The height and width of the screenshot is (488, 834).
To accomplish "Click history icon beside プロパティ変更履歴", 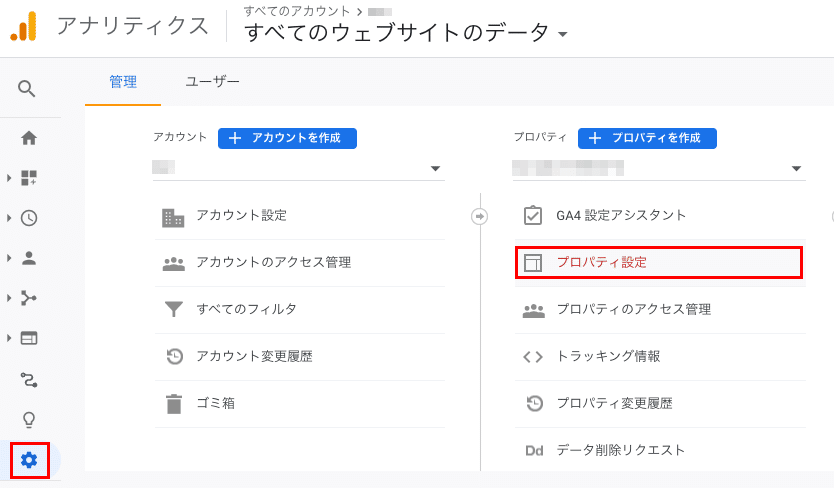I will pyautogui.click(x=535, y=403).
